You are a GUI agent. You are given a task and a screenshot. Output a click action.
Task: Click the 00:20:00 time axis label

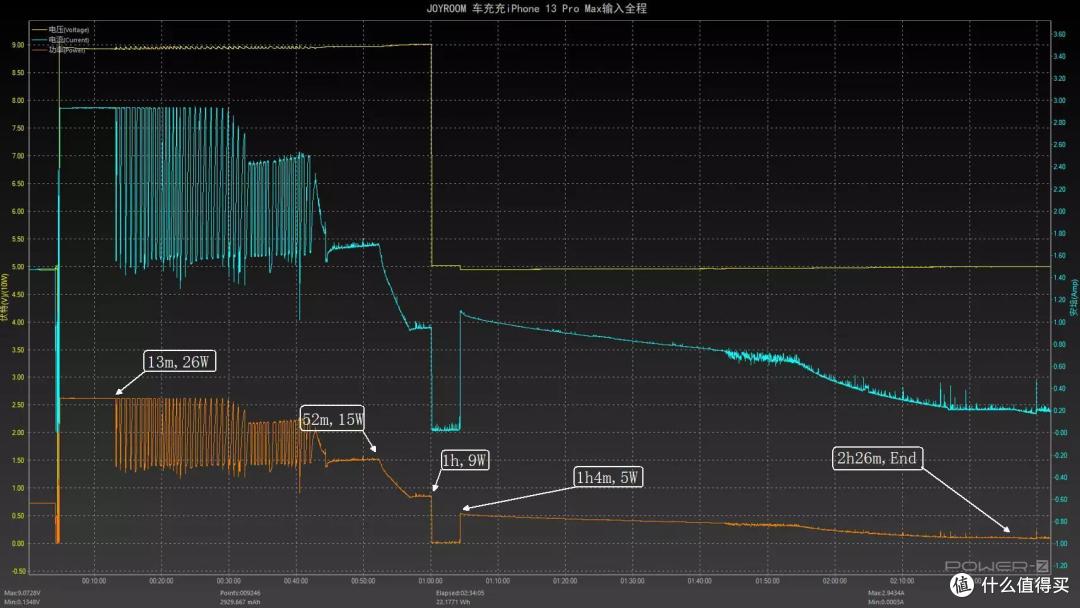[161, 581]
